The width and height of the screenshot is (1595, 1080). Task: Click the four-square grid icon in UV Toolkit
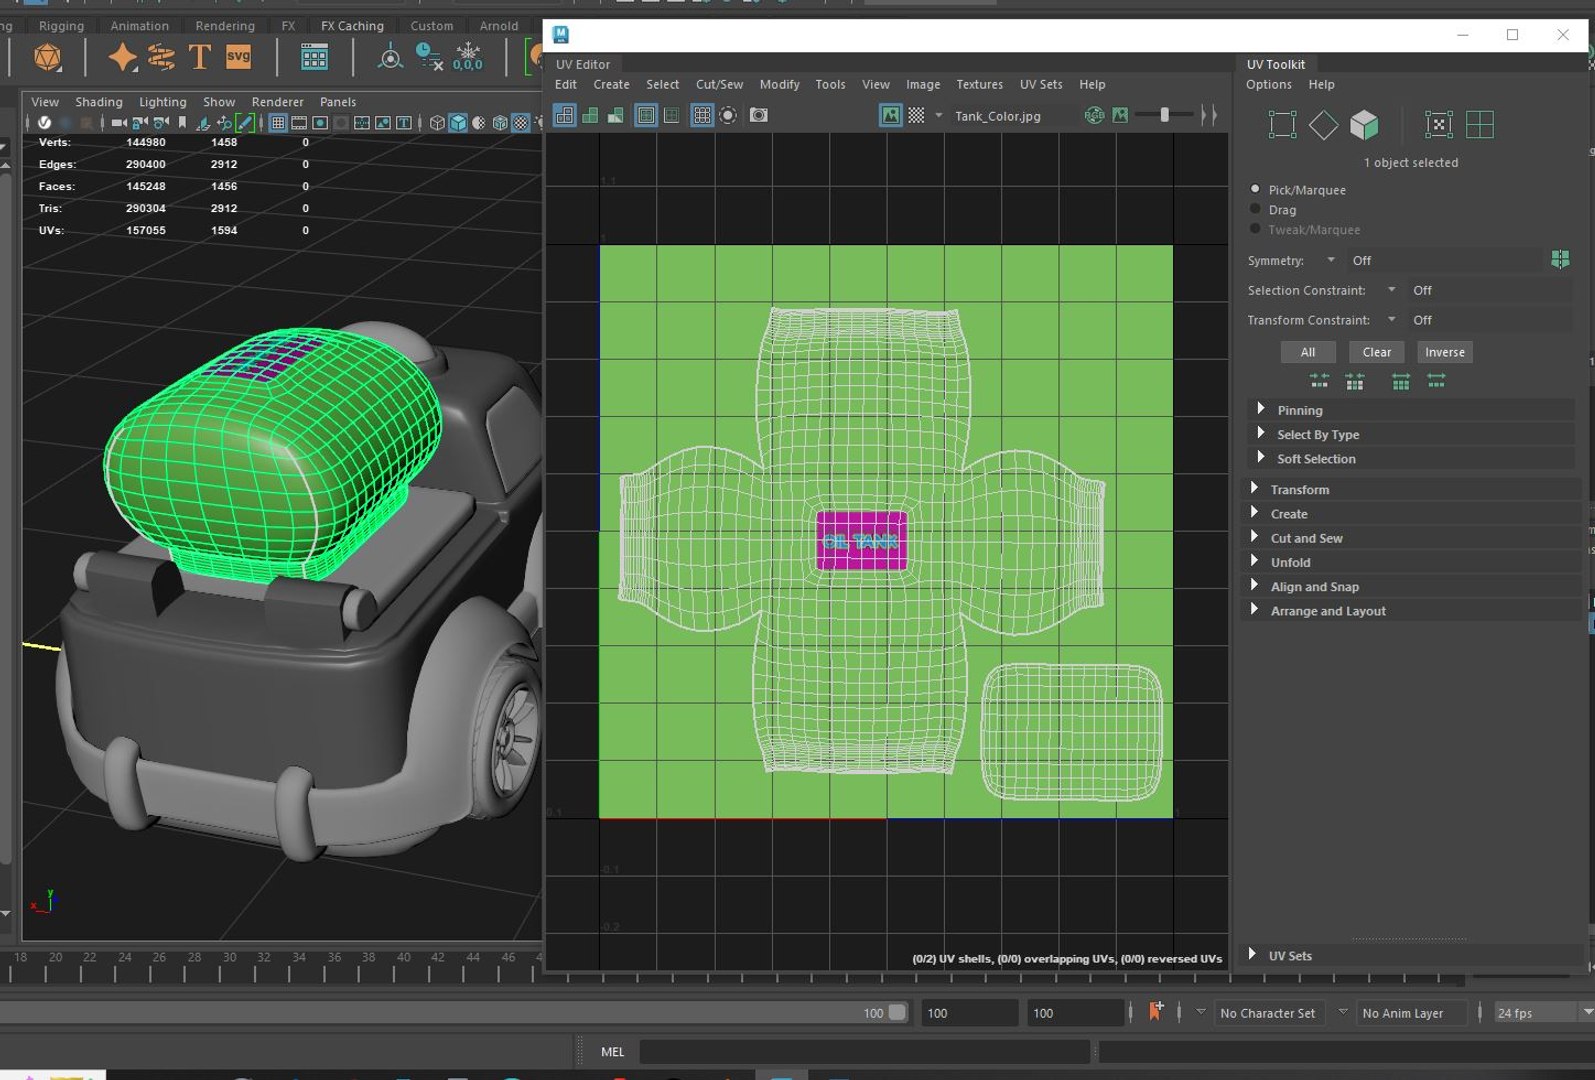[x=1480, y=125]
